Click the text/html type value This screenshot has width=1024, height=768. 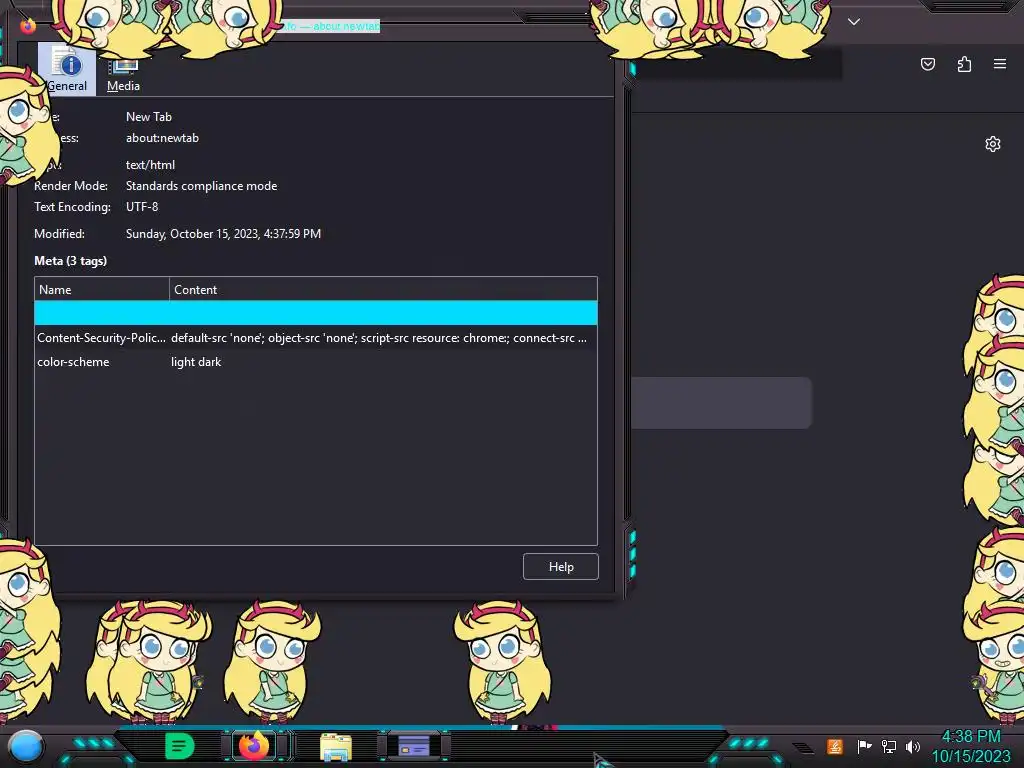[x=150, y=165]
